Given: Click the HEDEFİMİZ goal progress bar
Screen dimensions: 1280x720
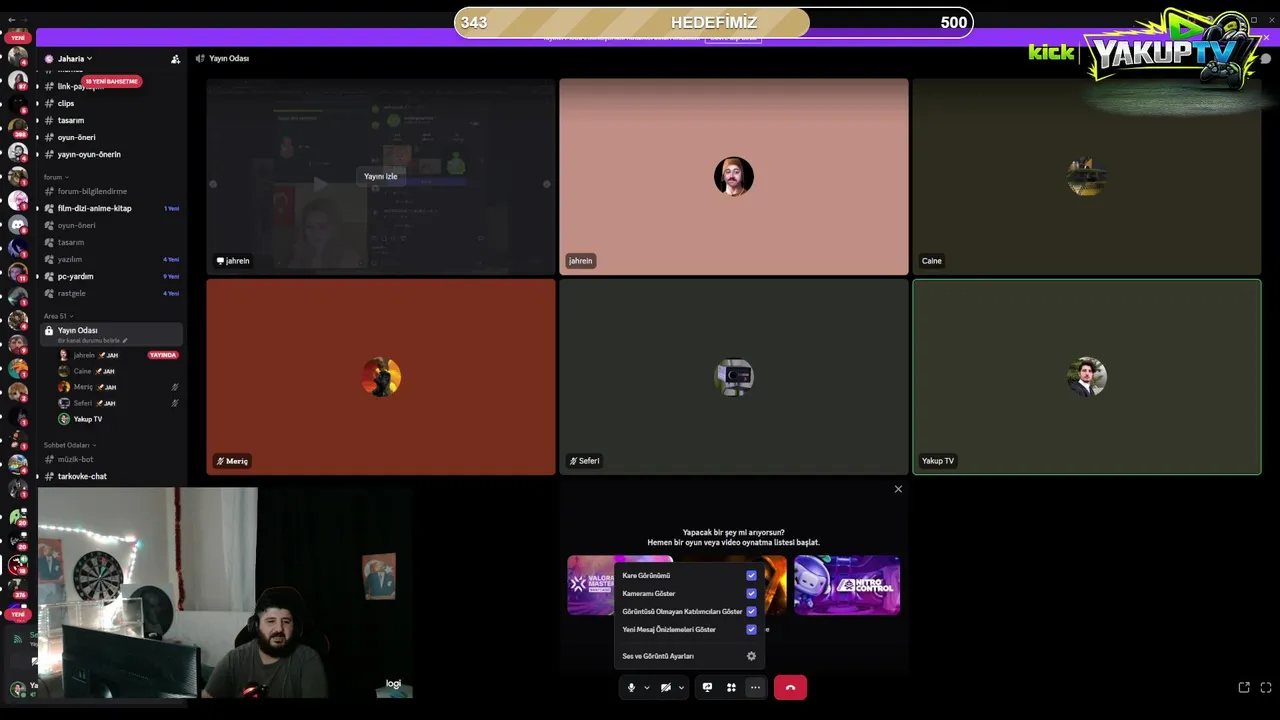Looking at the screenshot, I should point(713,22).
